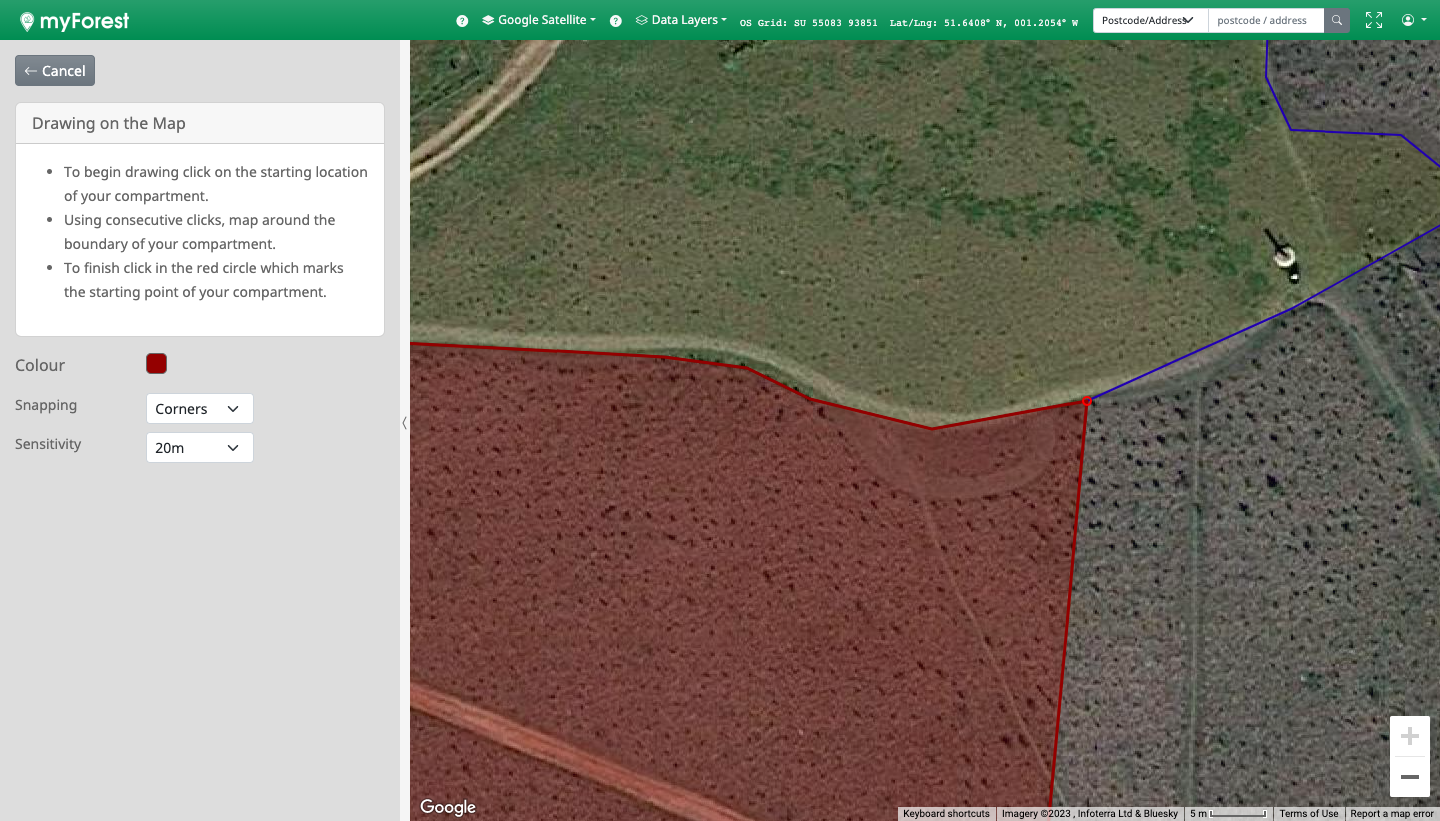Click the search magnifier button

[x=1337, y=20]
